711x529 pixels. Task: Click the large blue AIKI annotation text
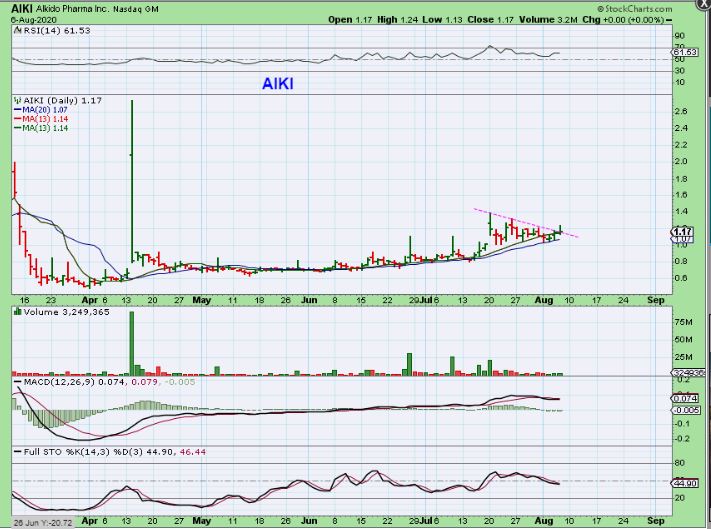point(278,84)
